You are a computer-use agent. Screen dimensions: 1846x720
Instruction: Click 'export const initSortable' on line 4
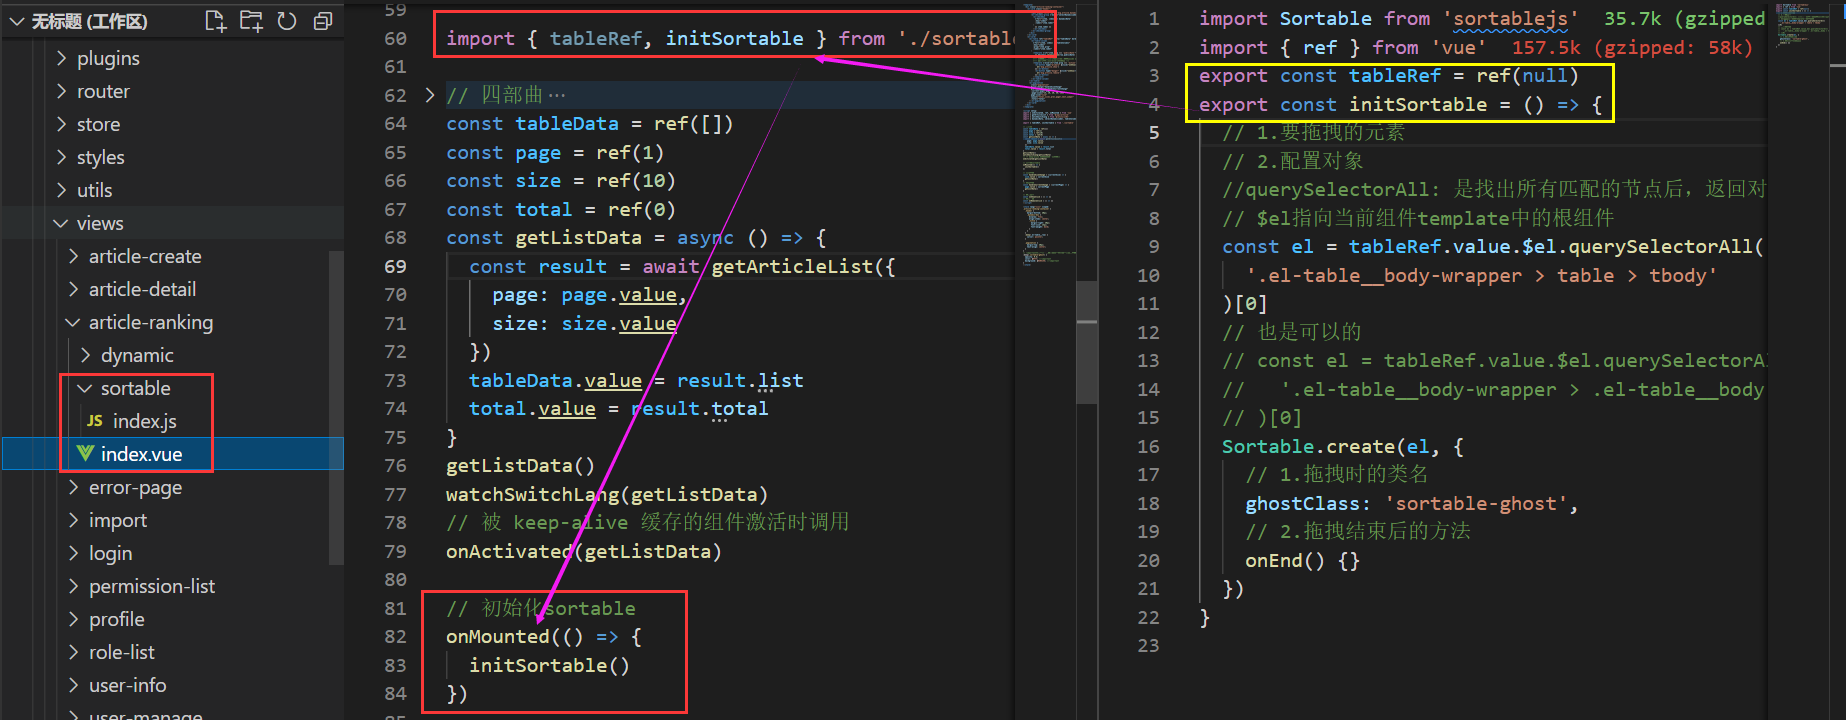point(1343,105)
